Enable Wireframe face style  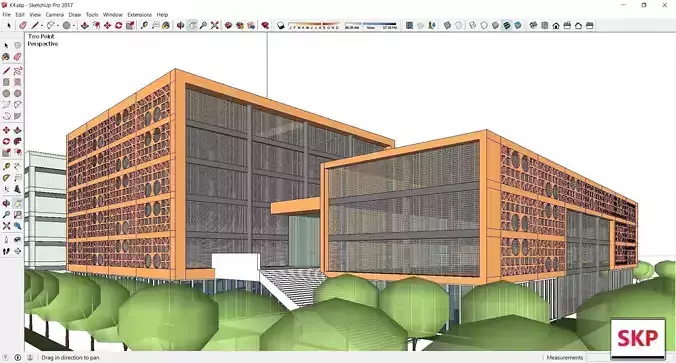pyautogui.click(x=473, y=25)
